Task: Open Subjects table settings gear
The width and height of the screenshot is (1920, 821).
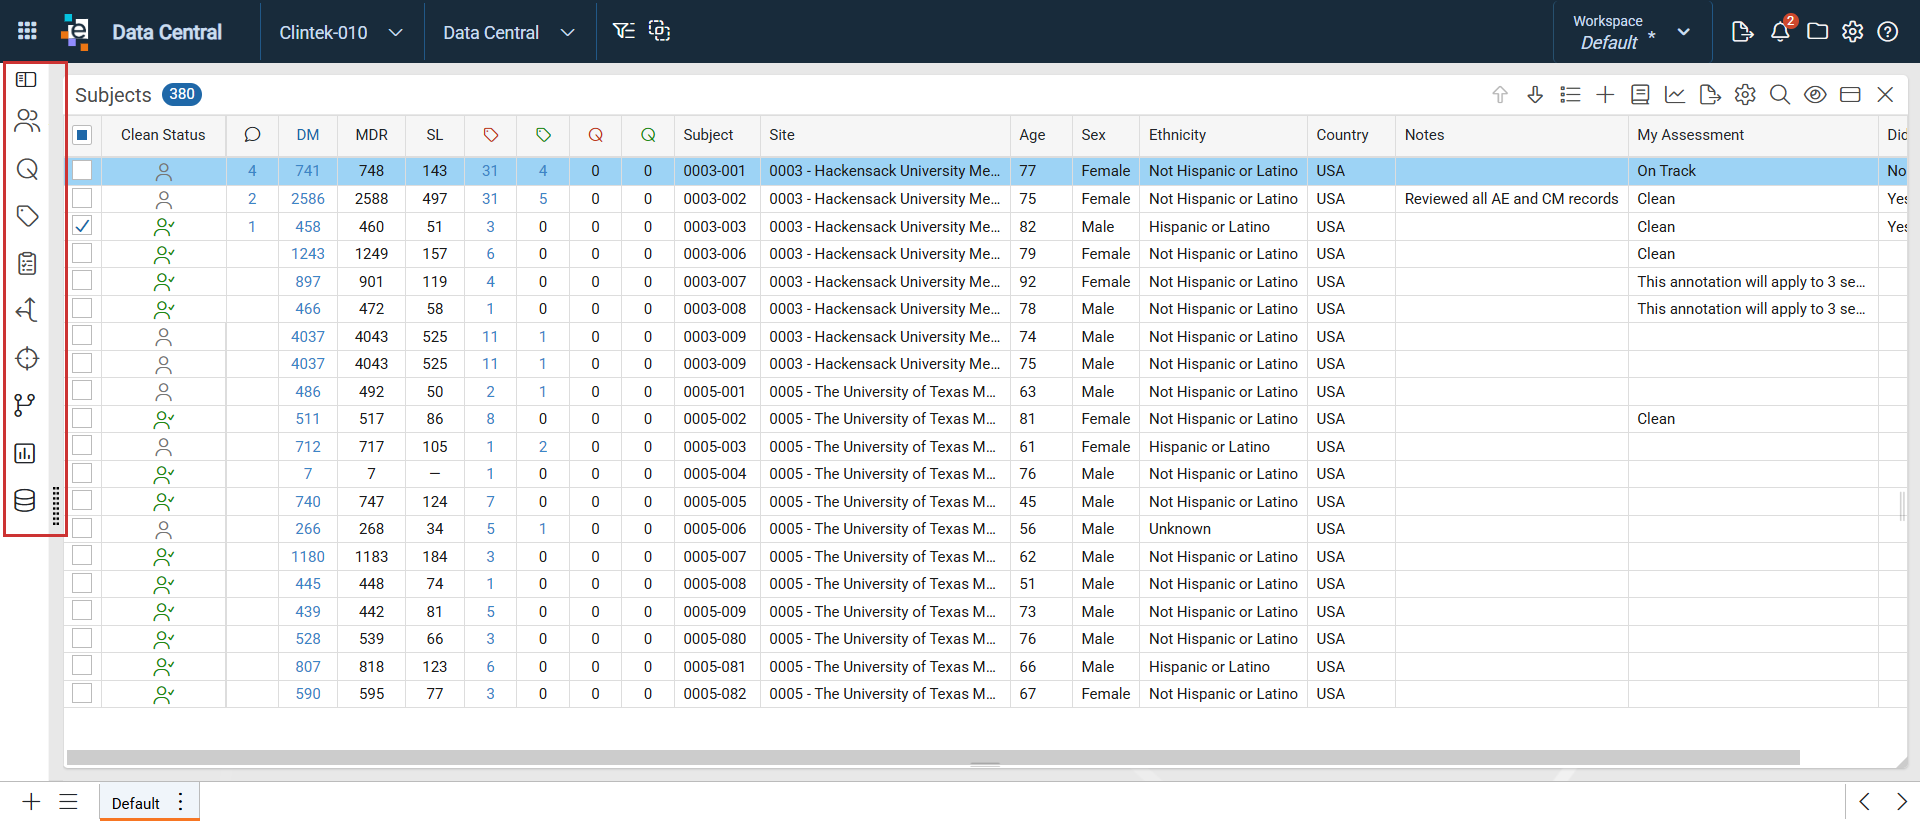Action: coord(1745,95)
